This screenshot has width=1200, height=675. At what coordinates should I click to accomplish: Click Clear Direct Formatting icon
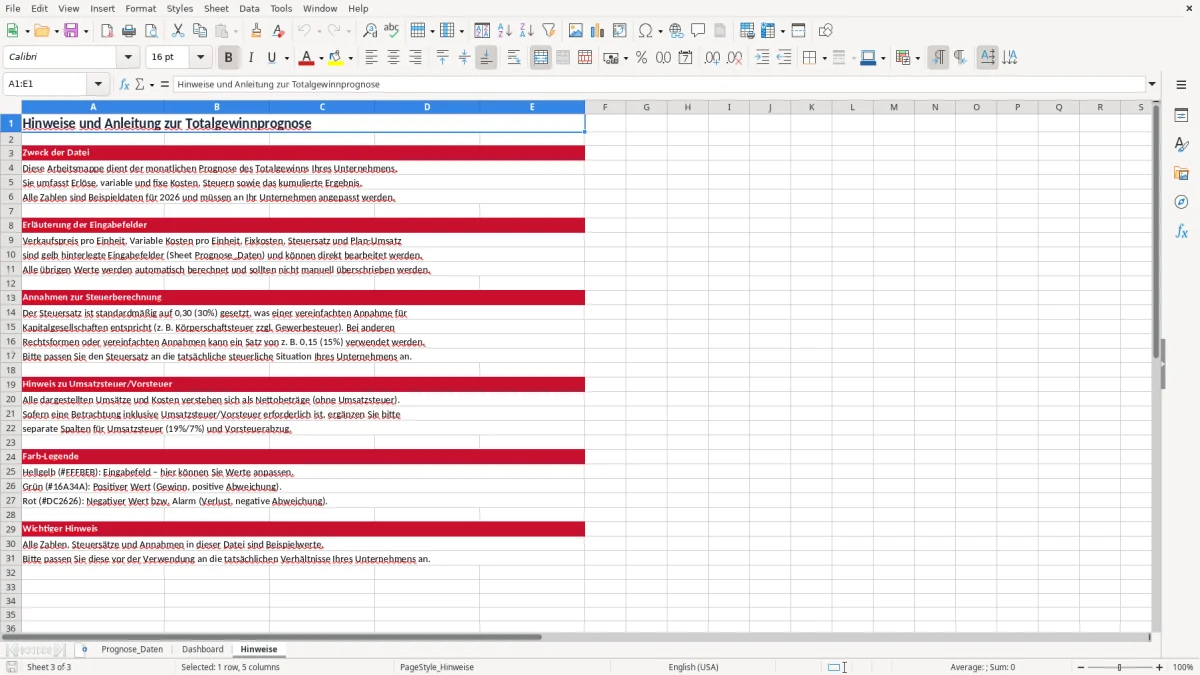[279, 31]
